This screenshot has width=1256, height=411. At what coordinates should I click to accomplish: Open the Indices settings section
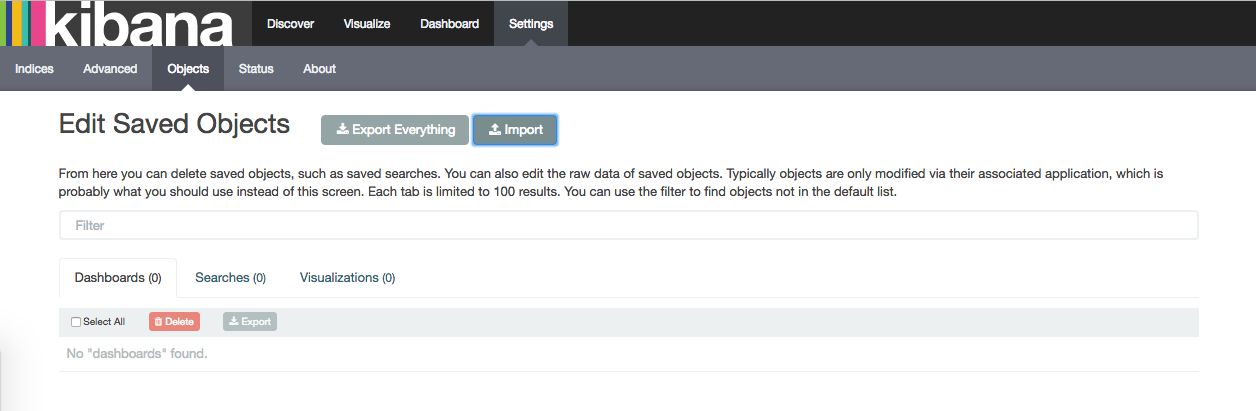(x=34, y=69)
